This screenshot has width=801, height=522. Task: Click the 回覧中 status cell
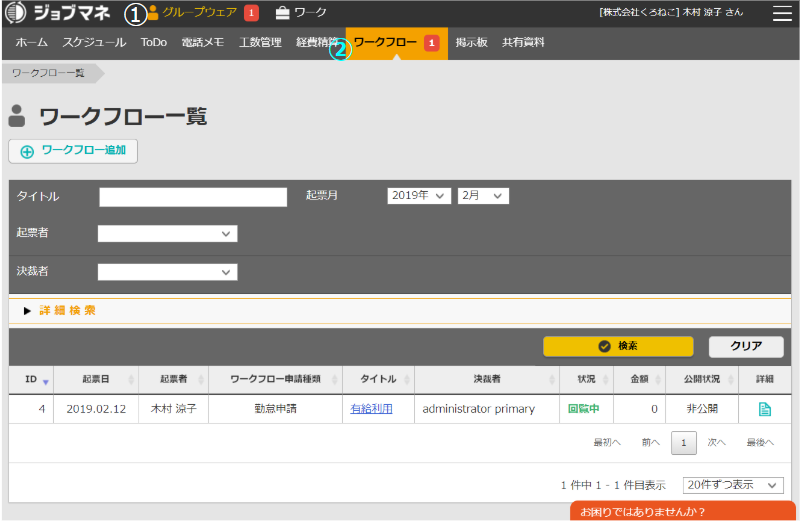tap(586, 409)
